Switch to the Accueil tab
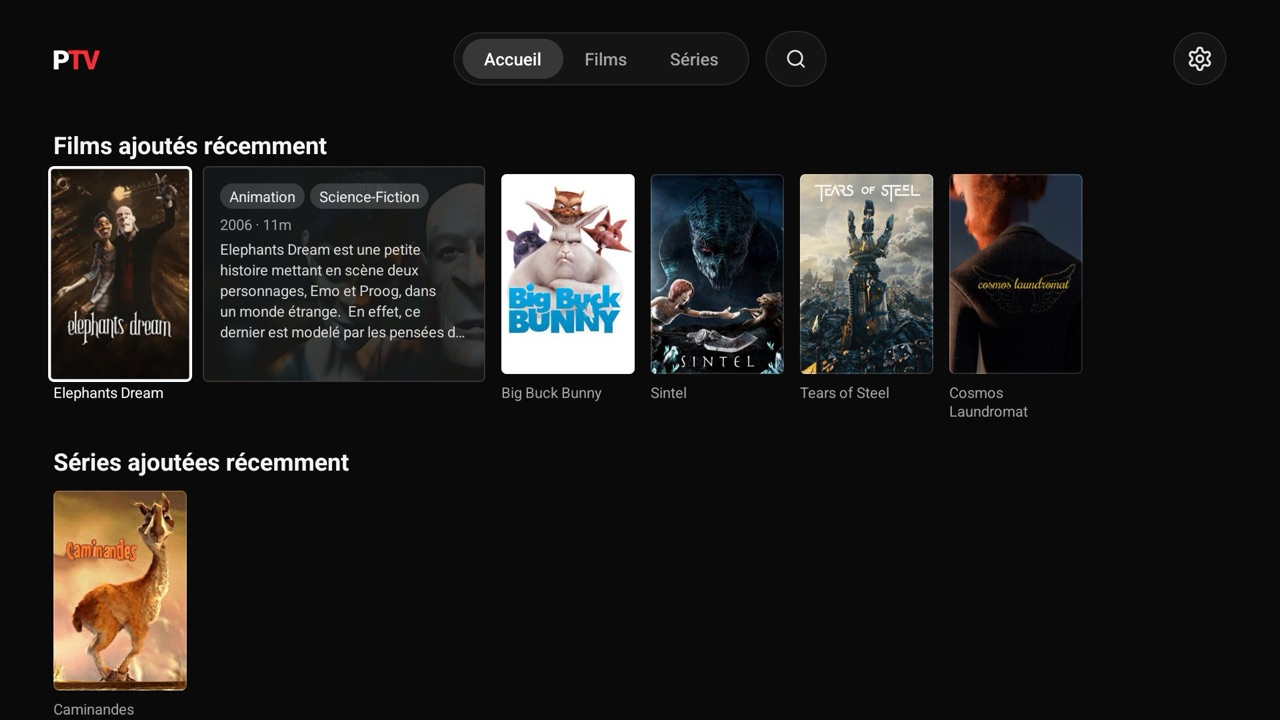Image resolution: width=1280 pixels, height=720 pixels. click(513, 59)
